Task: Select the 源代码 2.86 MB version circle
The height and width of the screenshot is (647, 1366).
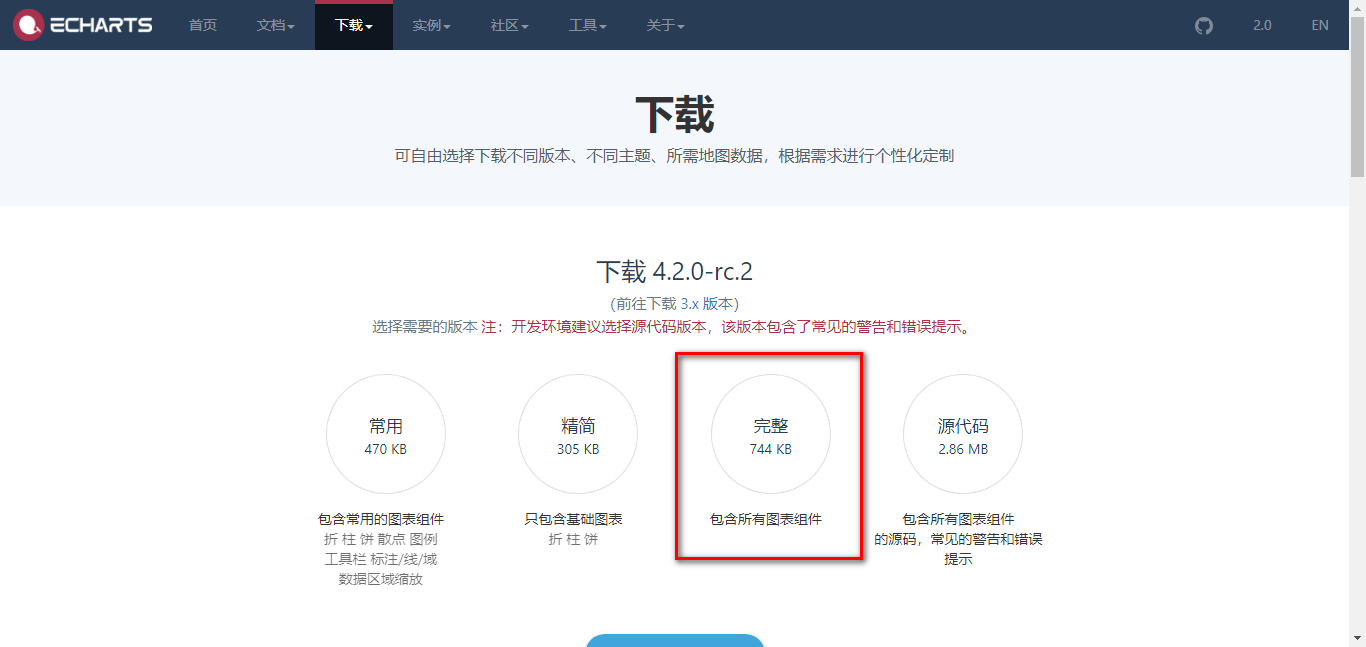Action: point(963,434)
